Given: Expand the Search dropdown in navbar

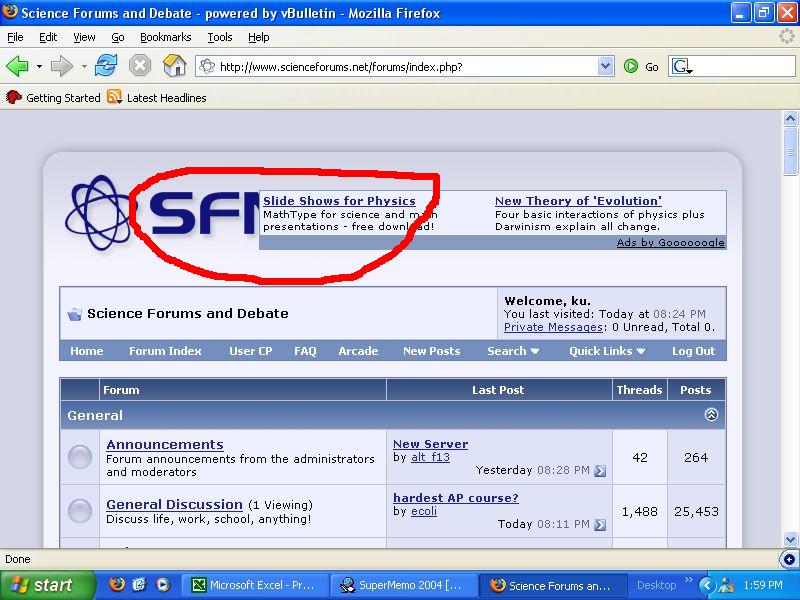Looking at the screenshot, I should [x=513, y=351].
